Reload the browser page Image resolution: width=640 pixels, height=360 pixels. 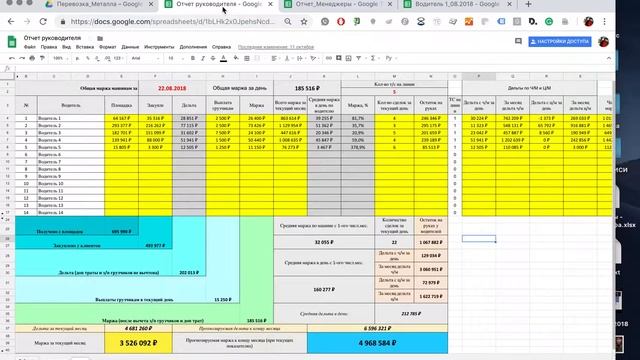(43, 22)
